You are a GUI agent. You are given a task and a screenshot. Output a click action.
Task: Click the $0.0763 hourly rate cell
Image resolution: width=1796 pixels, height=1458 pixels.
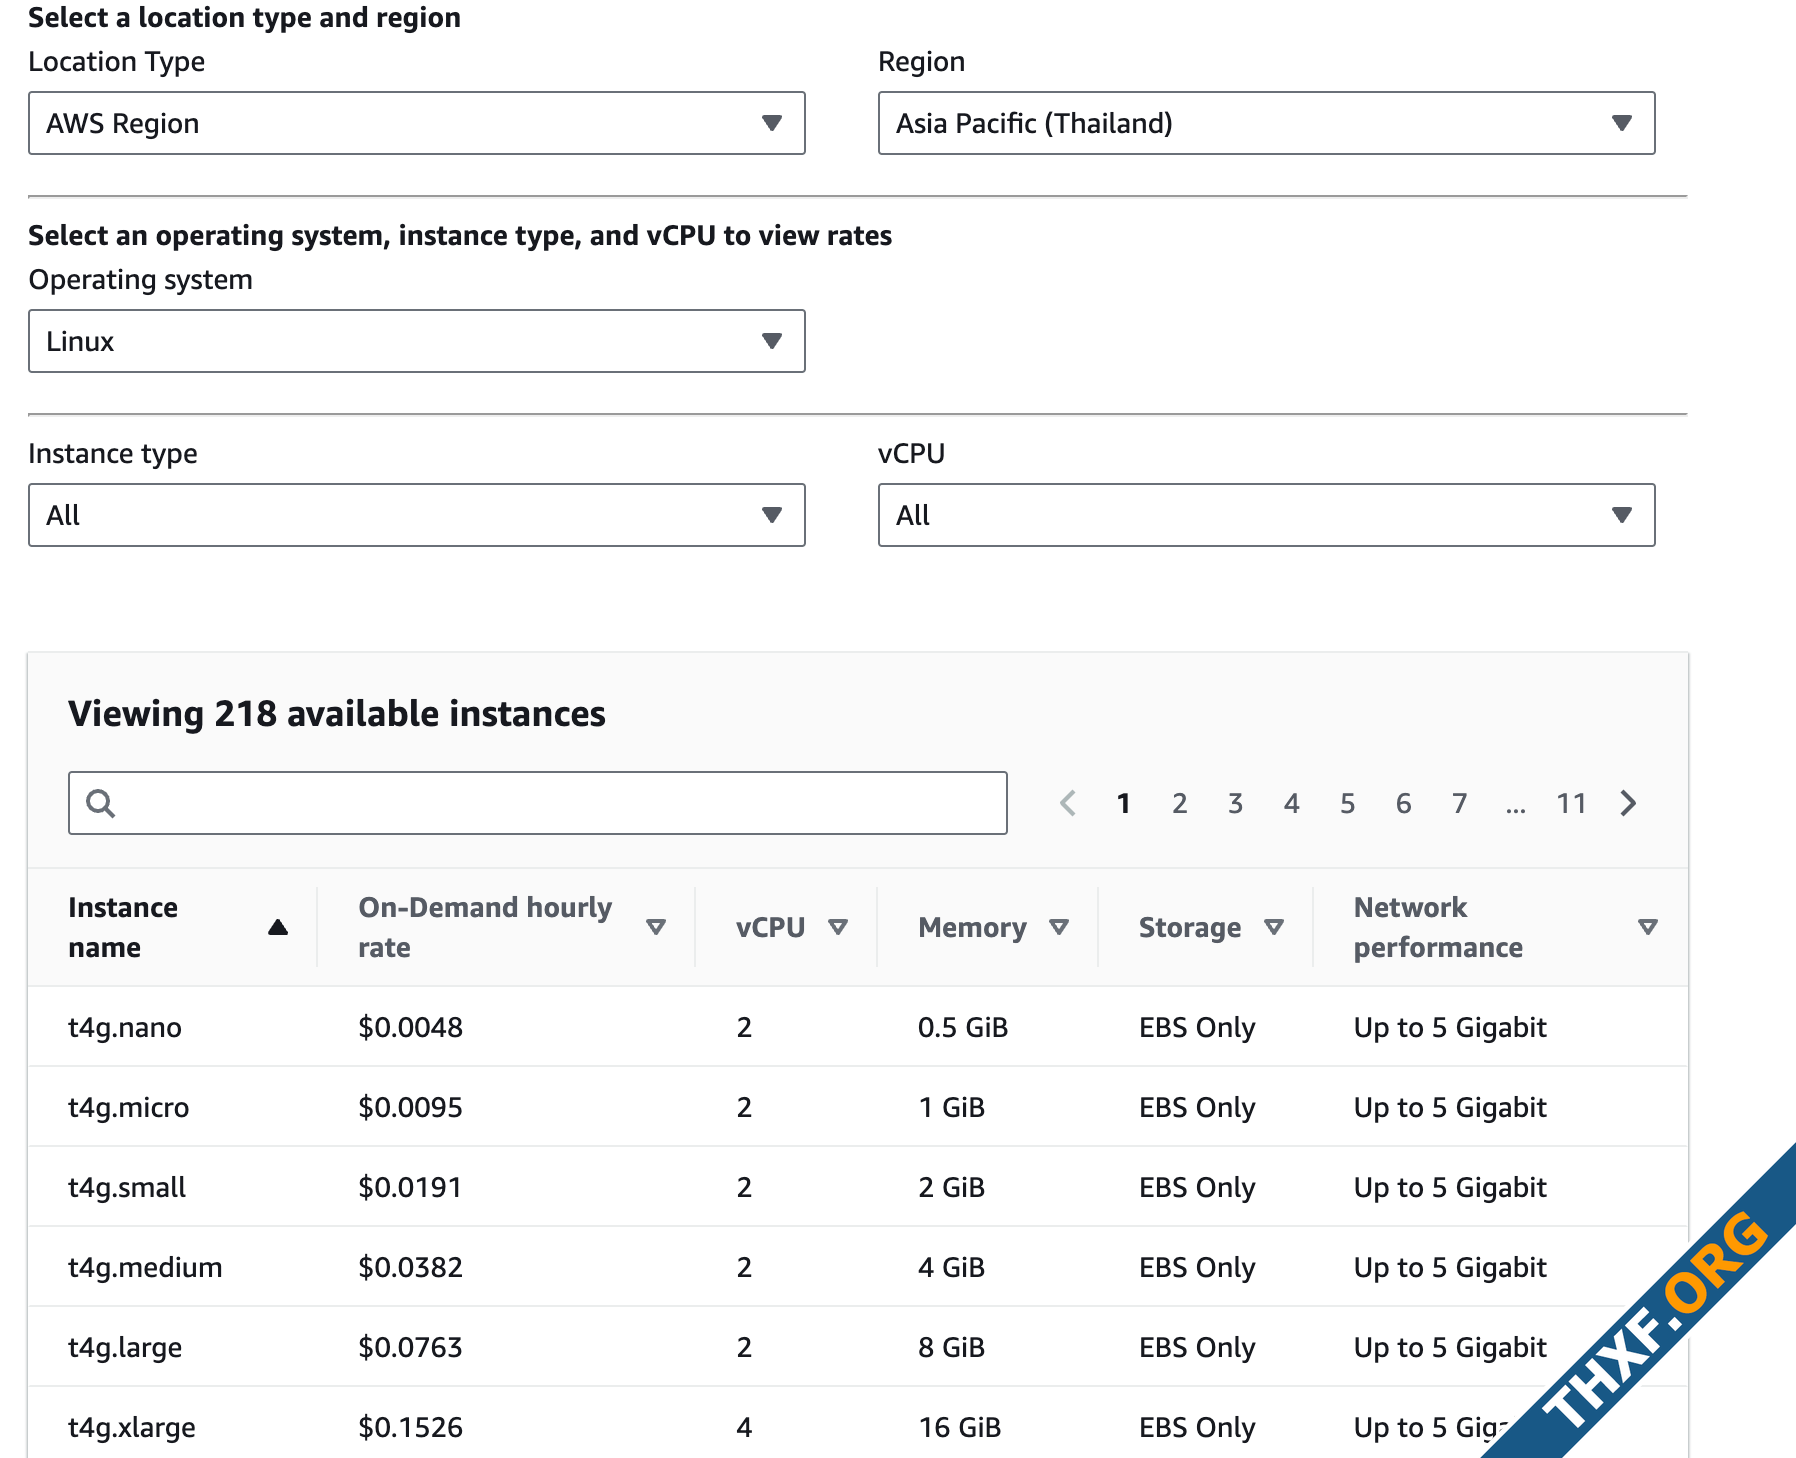coord(410,1347)
